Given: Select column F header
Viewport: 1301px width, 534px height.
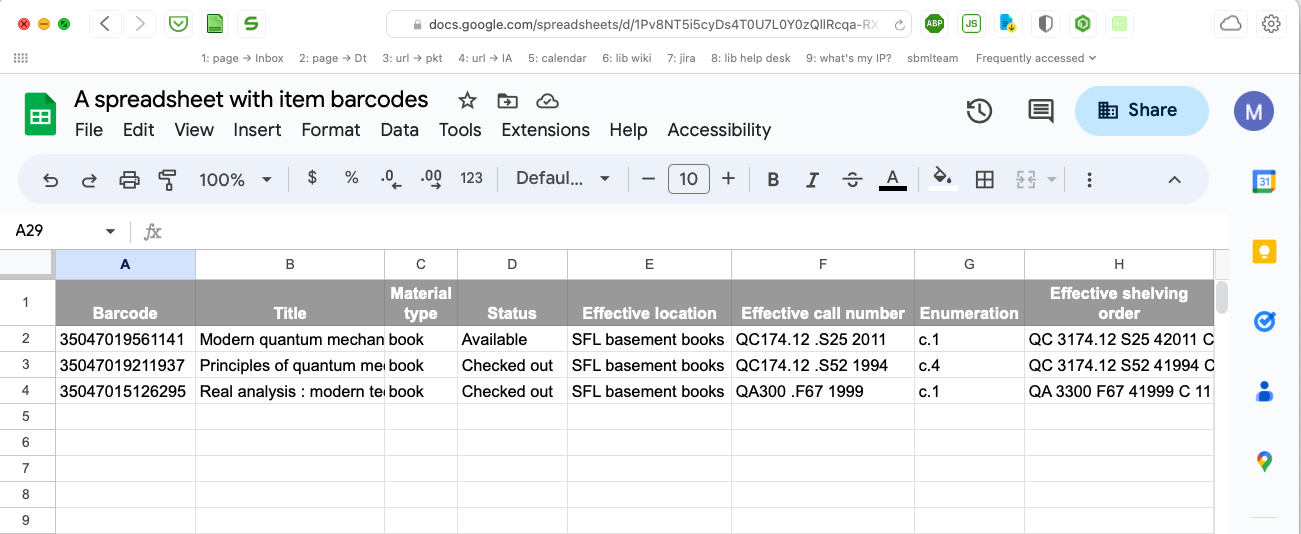Looking at the screenshot, I should tap(823, 264).
